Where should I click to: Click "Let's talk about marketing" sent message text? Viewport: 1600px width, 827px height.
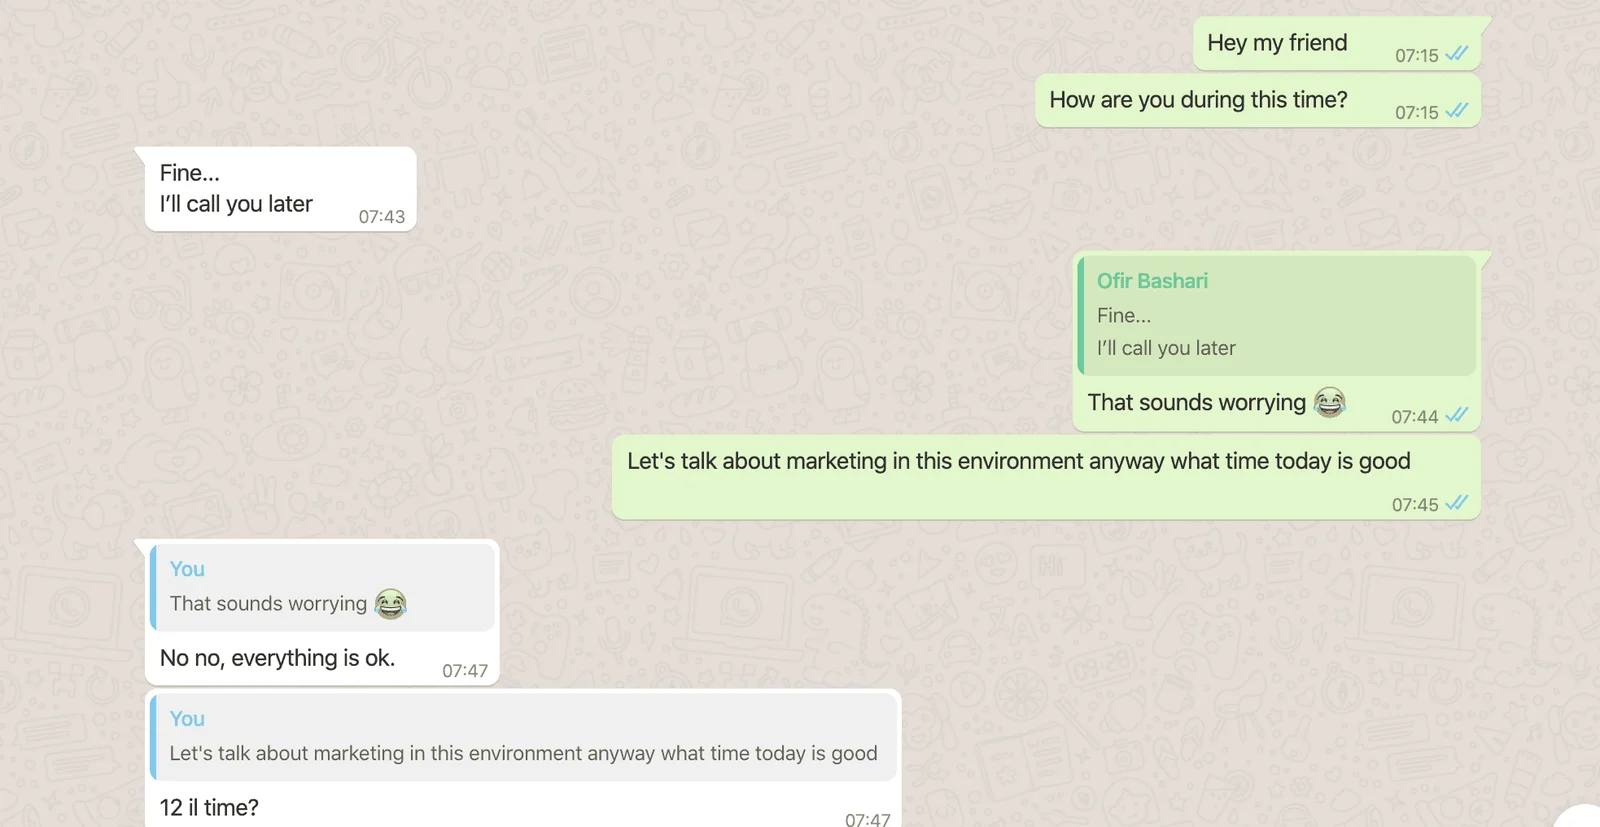pos(1018,461)
